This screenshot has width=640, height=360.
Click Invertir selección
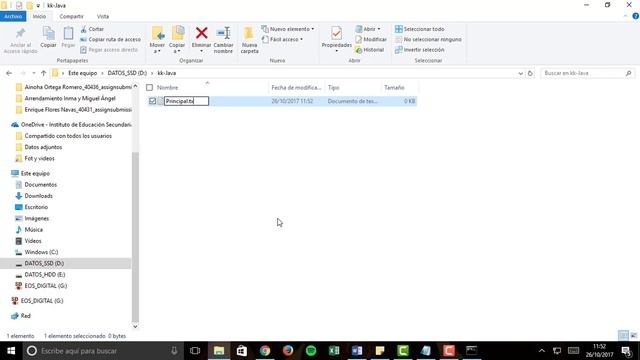tap(420, 50)
